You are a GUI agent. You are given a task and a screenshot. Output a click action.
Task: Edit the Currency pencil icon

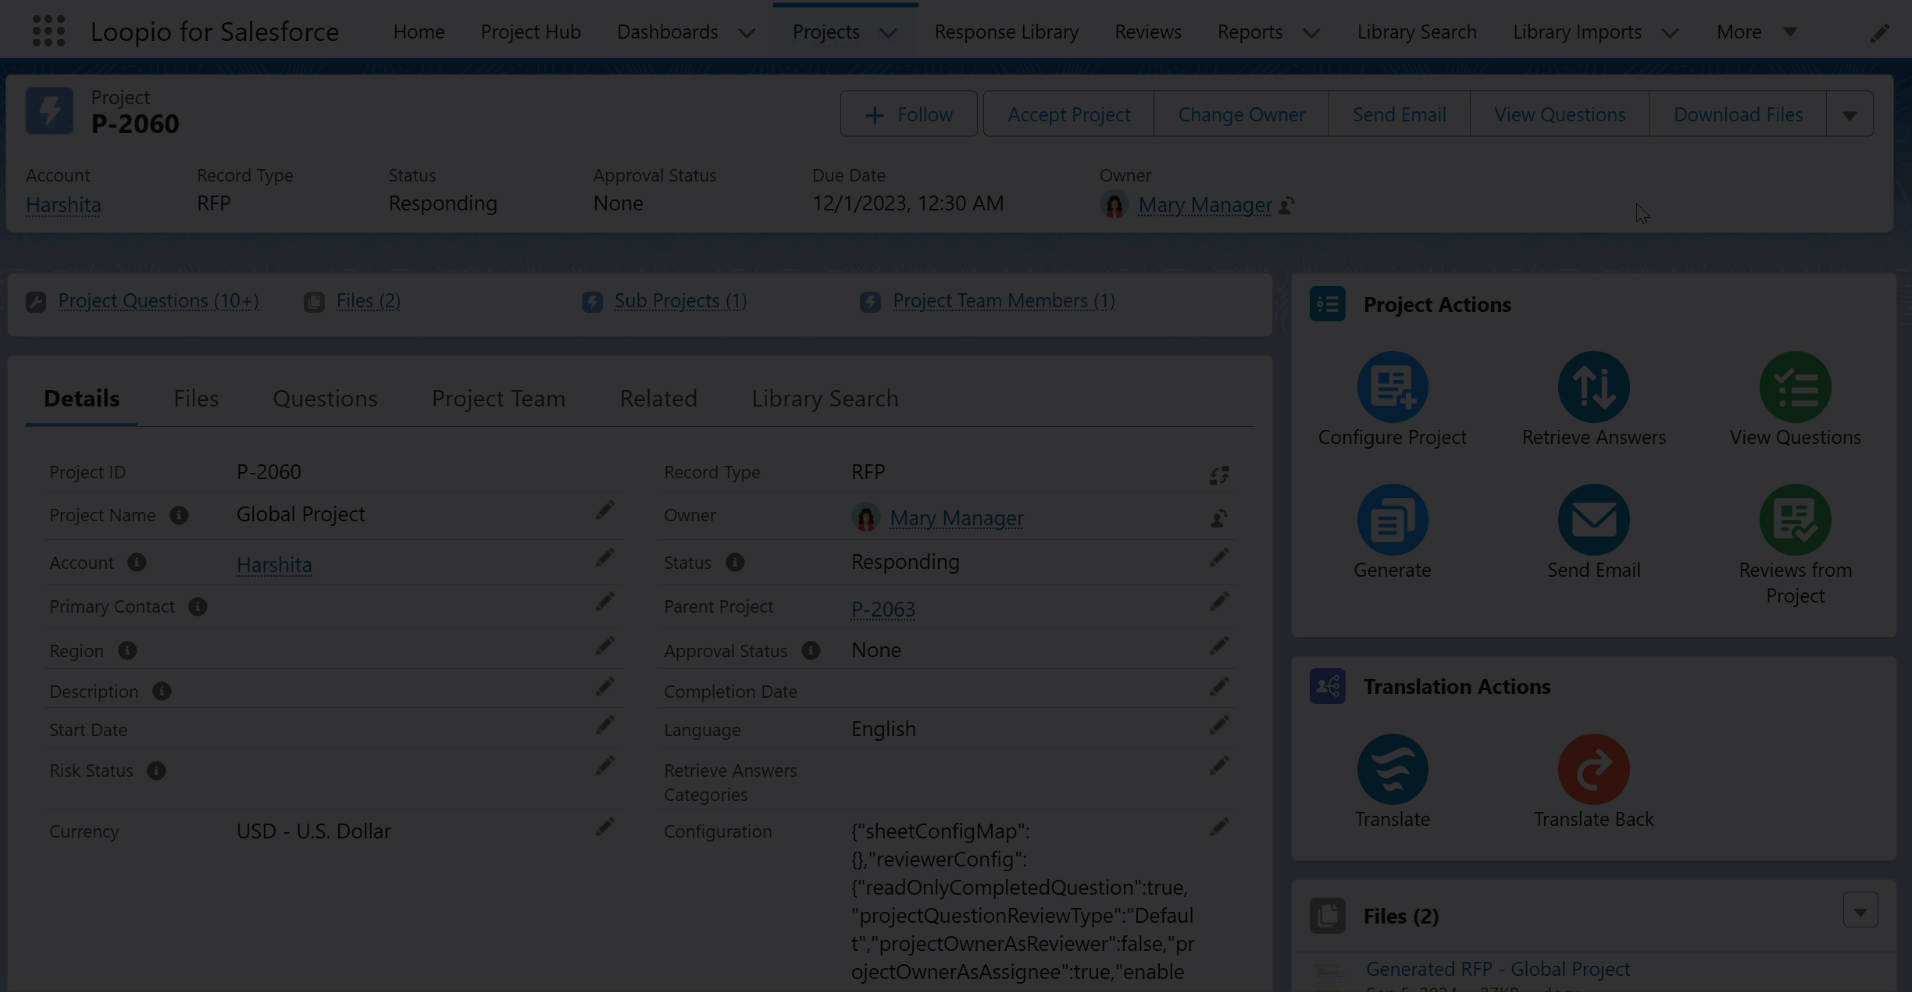pos(605,827)
